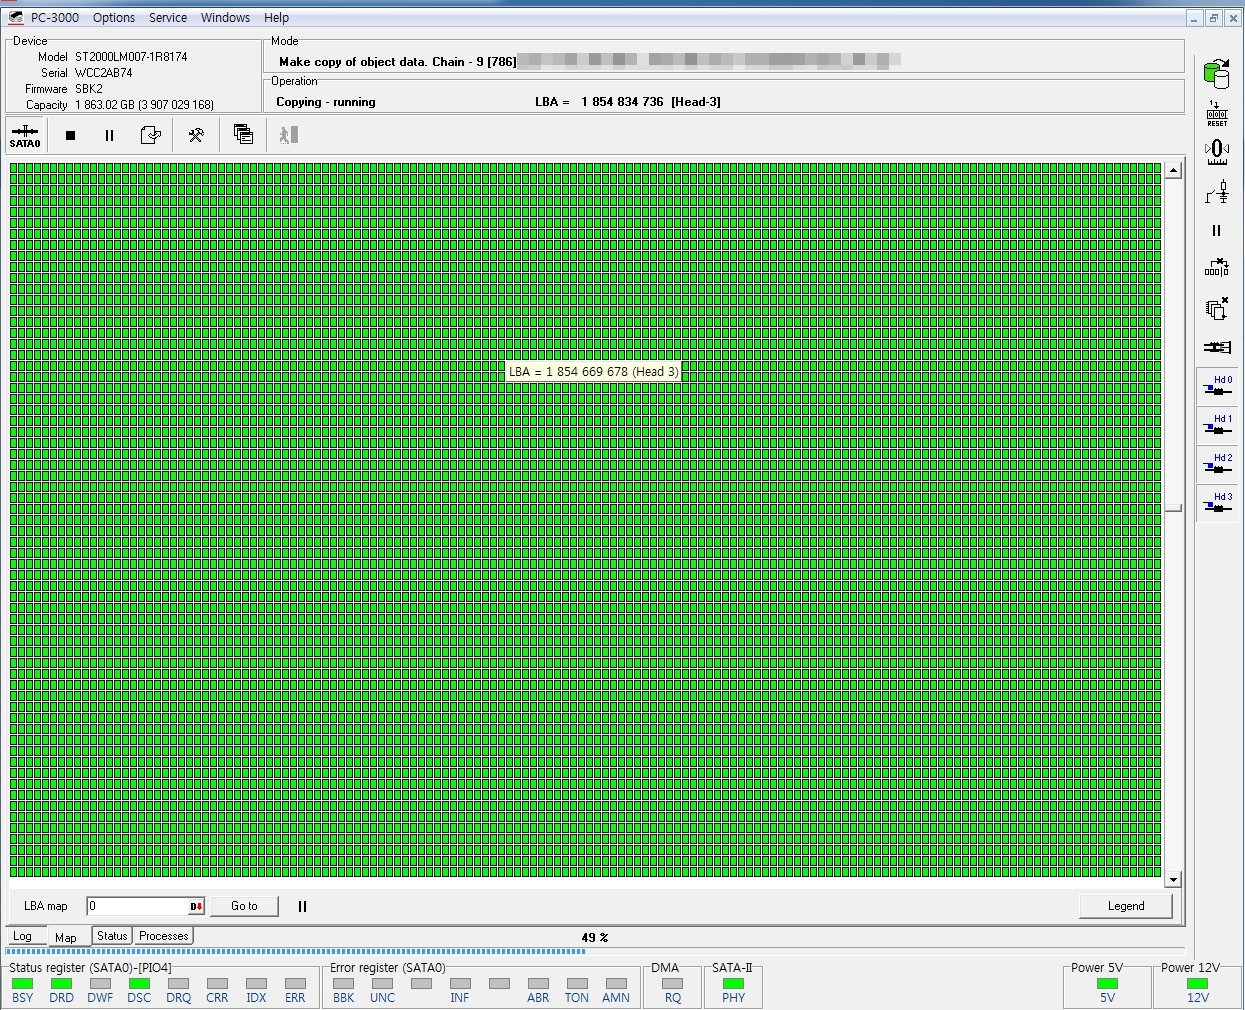Pause the map with the icon beside Go to
Viewport: 1245px width, 1010px height.
[302, 906]
